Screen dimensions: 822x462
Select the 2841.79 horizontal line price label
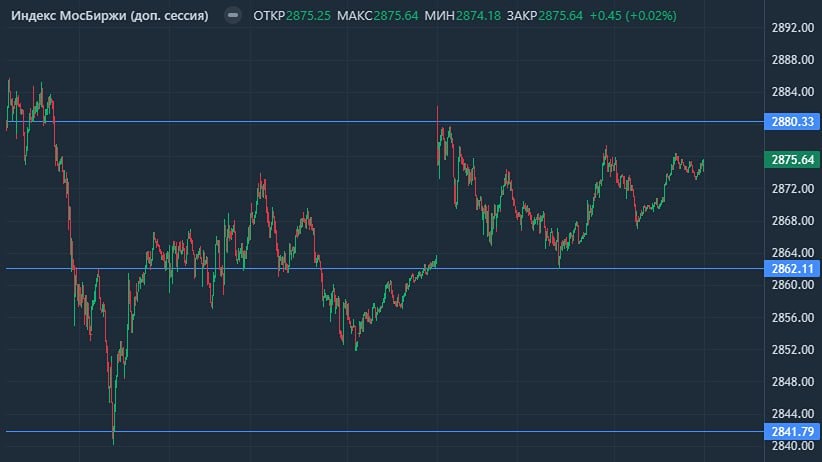(792, 432)
